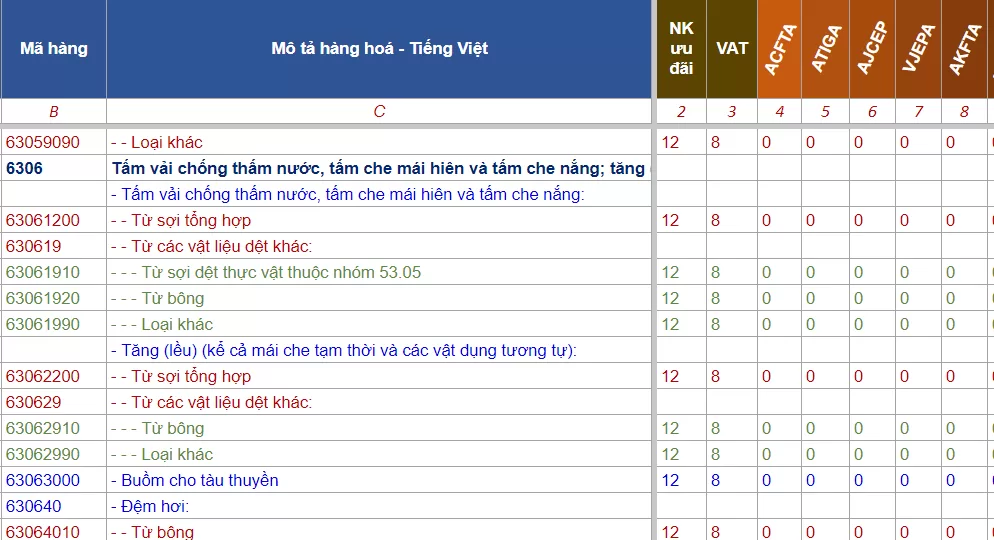Select code 63062990 cell
Image resolution: width=994 pixels, height=540 pixels.
point(53,454)
